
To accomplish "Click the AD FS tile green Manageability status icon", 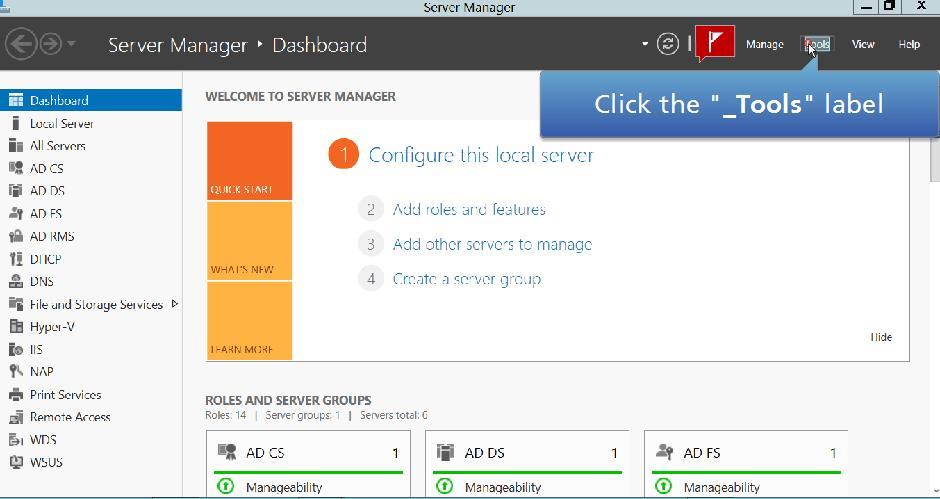I will click(663, 485).
